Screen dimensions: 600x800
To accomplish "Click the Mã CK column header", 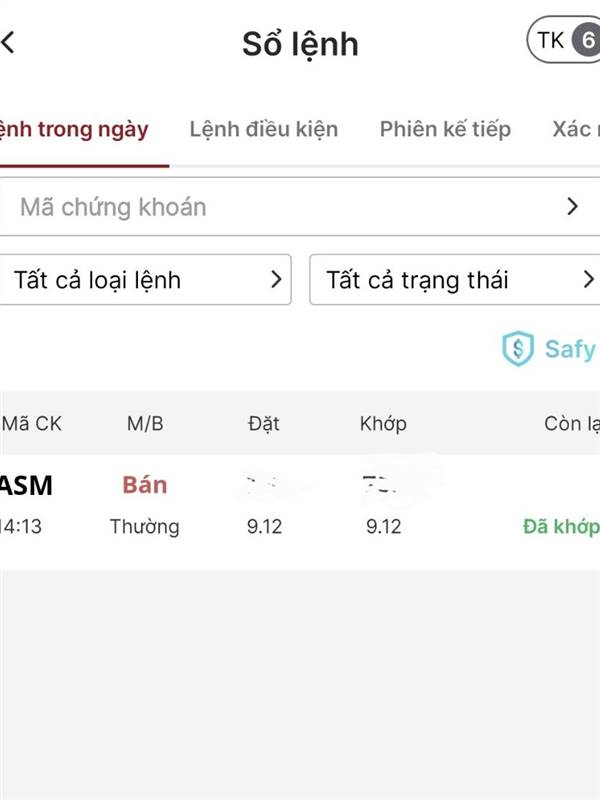I will (32, 424).
